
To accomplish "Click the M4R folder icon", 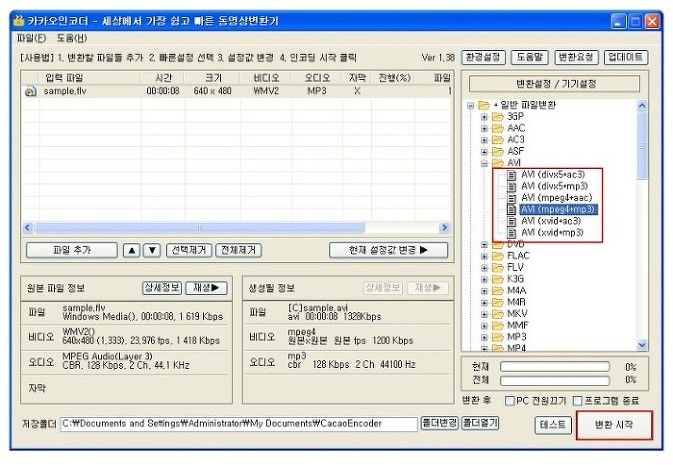I will click(497, 303).
